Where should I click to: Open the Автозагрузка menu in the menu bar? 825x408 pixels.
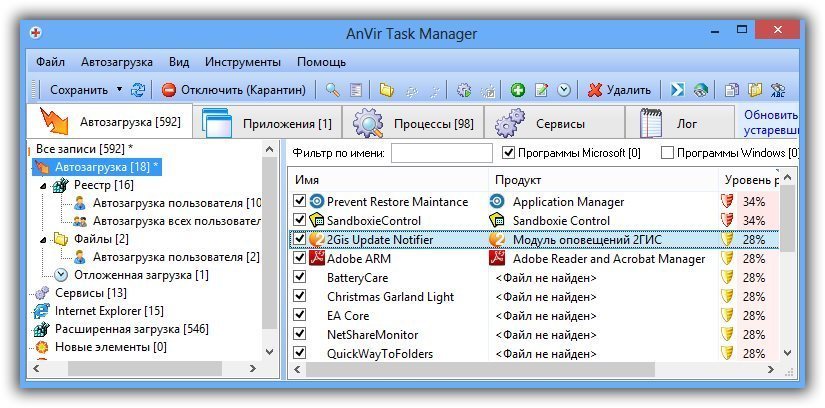(117, 62)
